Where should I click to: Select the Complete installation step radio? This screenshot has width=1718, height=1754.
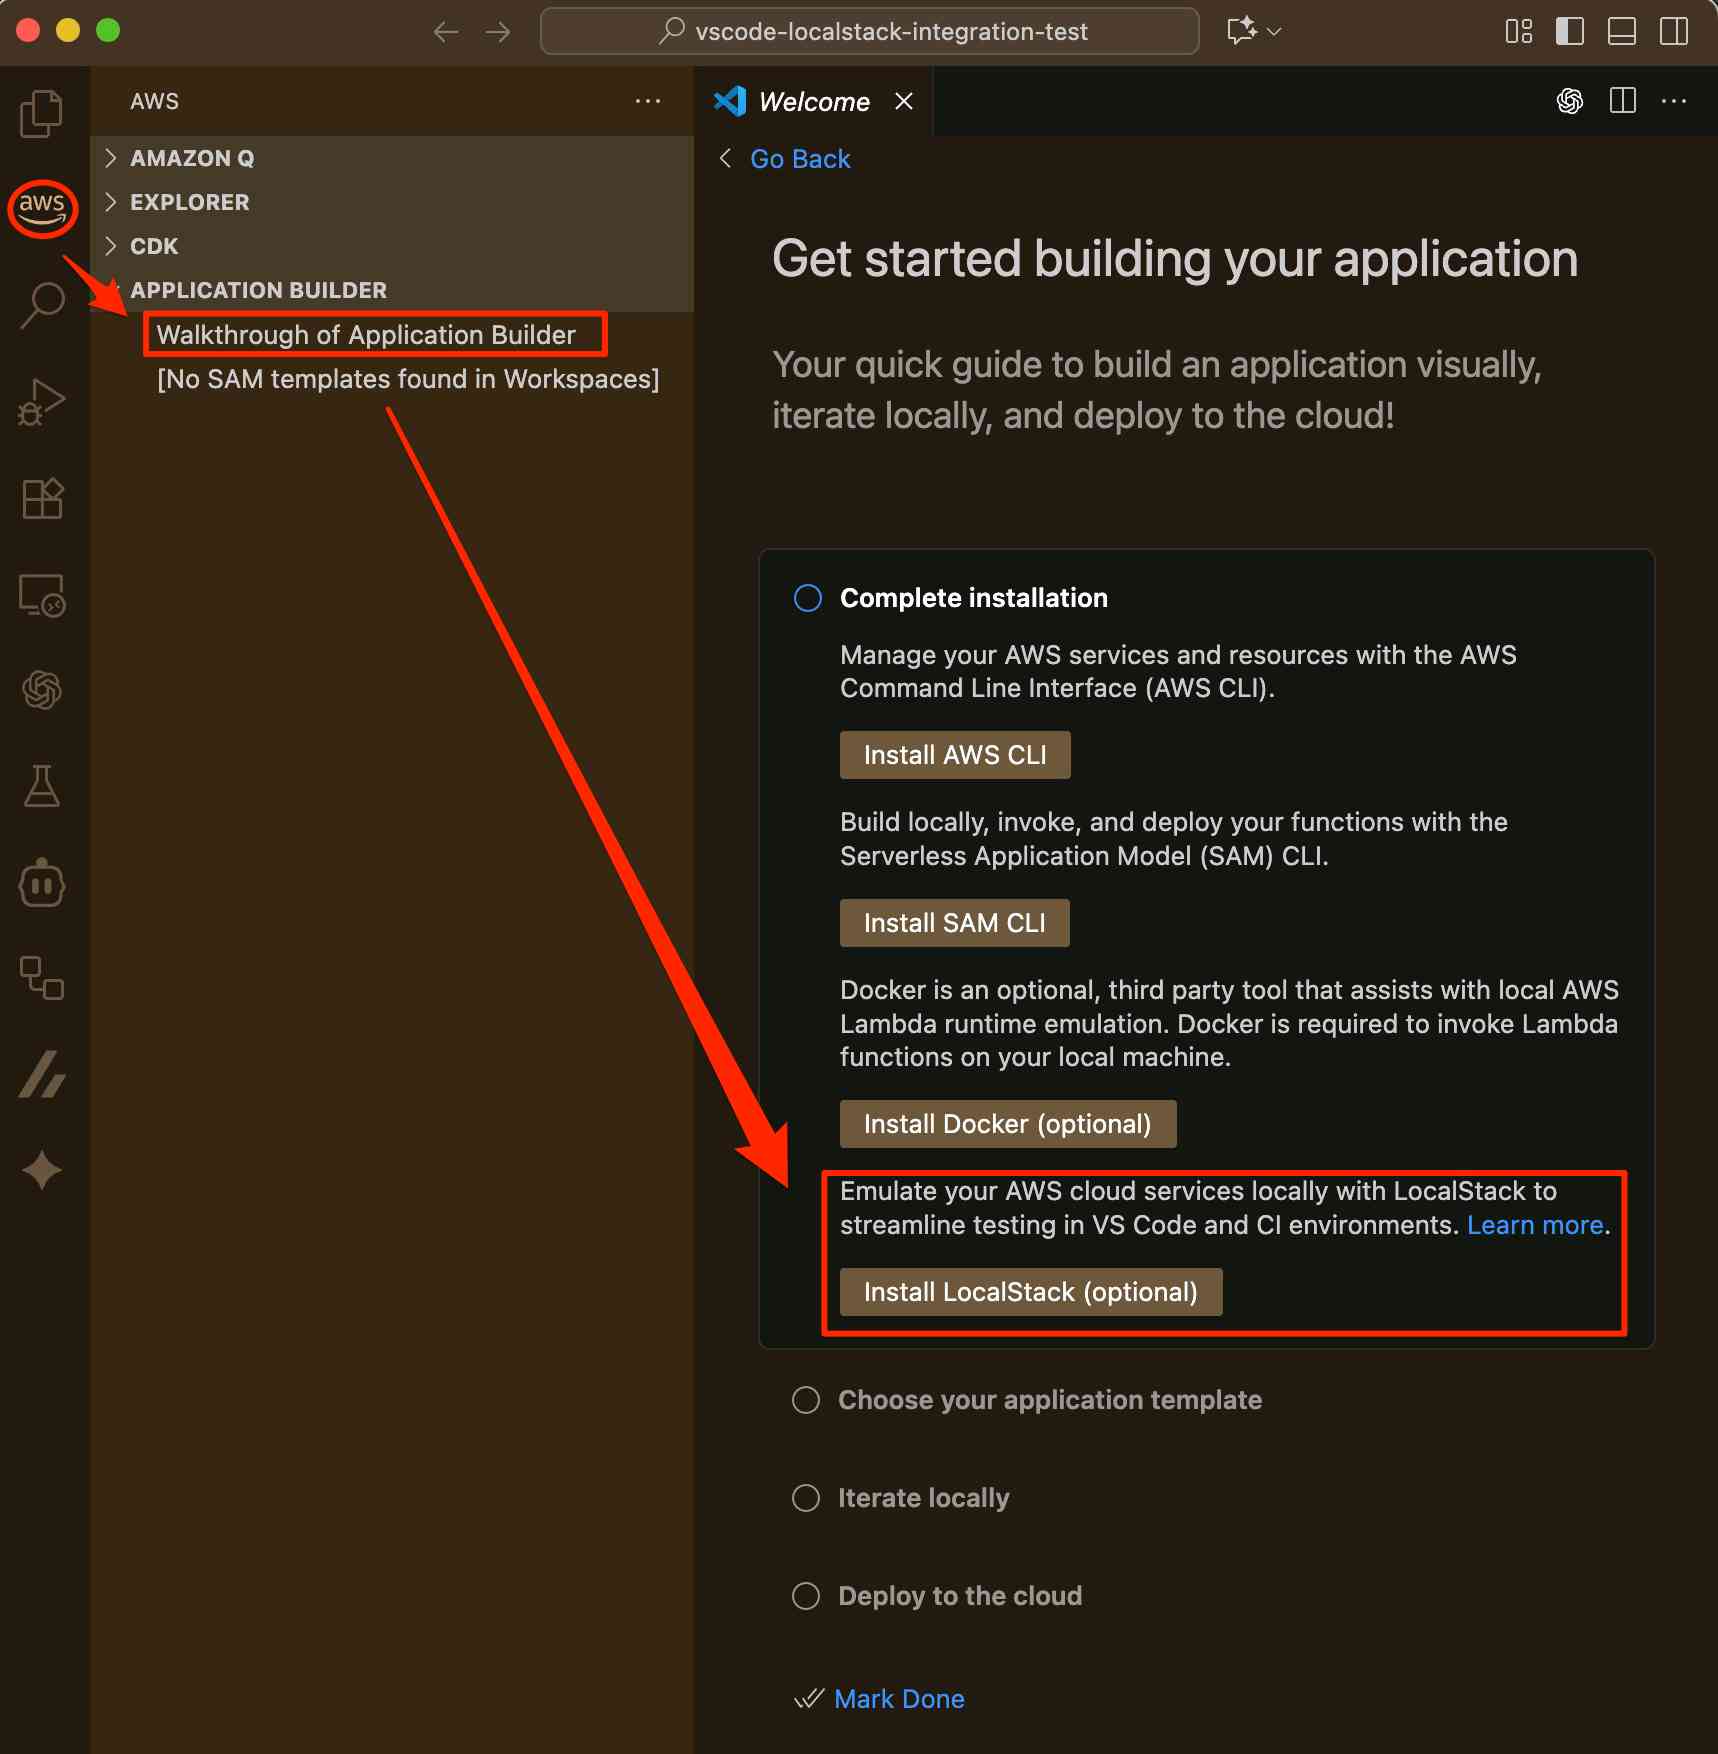(x=807, y=598)
